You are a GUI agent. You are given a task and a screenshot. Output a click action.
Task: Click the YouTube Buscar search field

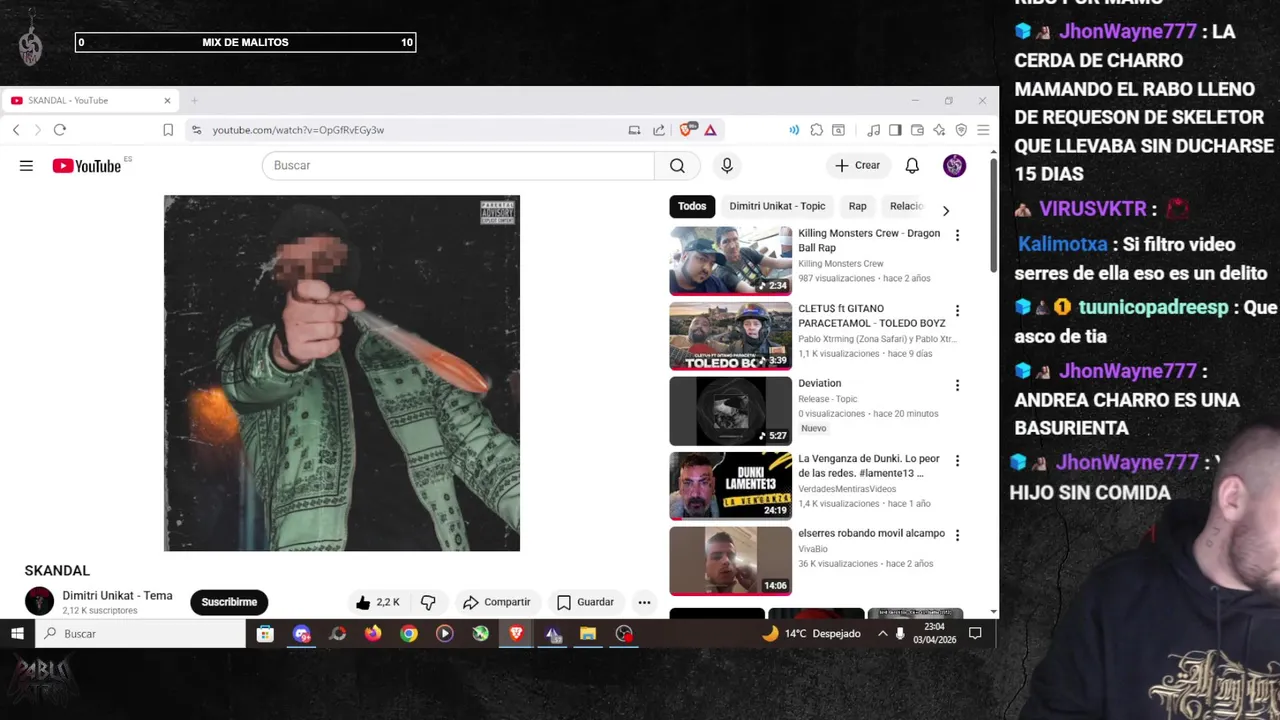458,166
